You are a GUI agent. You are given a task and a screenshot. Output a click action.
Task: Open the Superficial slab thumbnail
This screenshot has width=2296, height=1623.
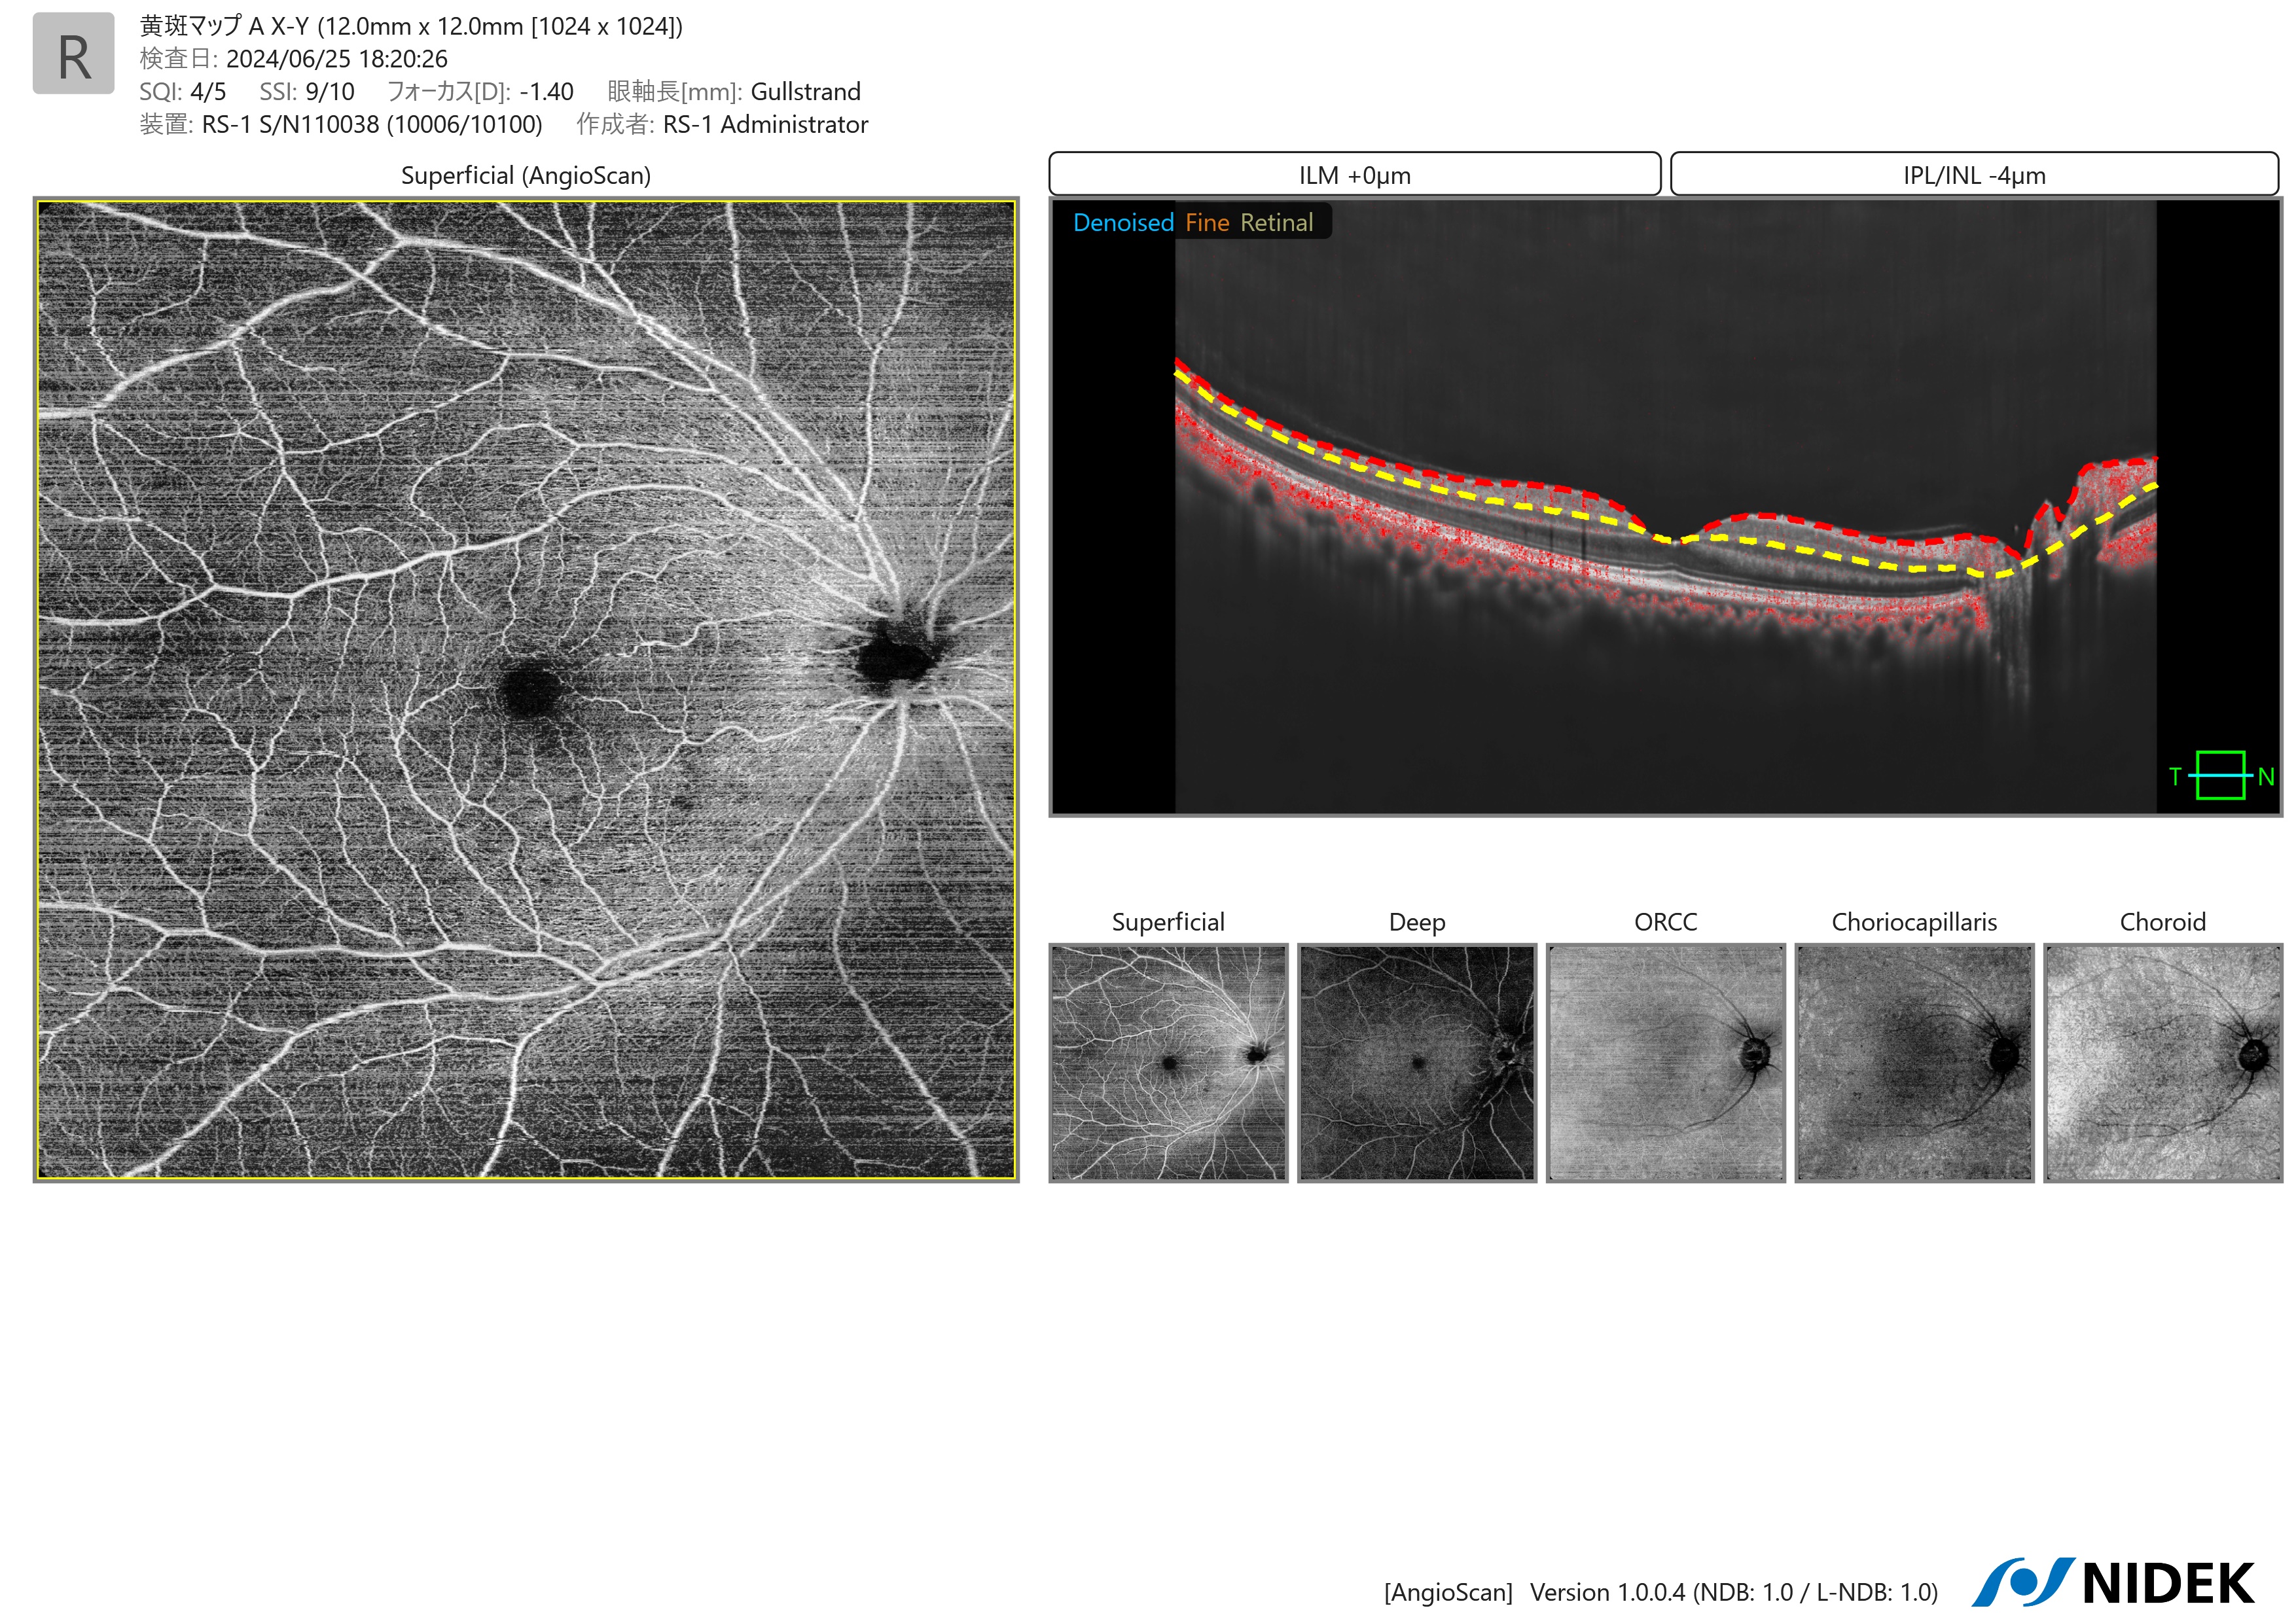(x=1168, y=1062)
